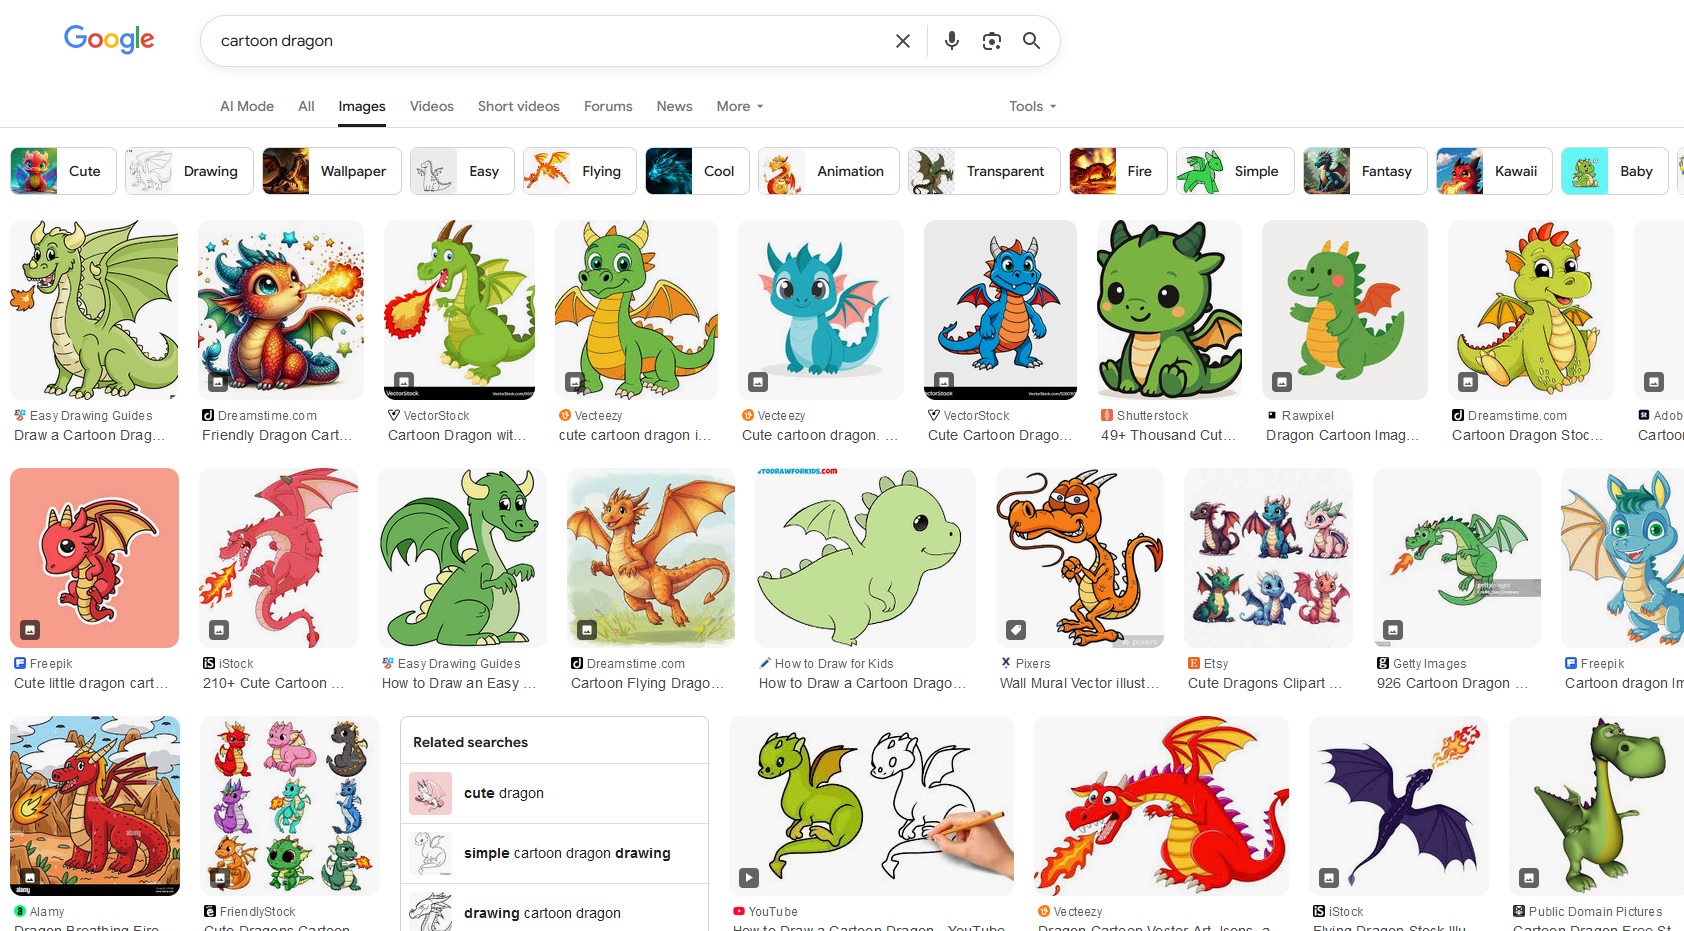Filter by Animation chip
The height and width of the screenshot is (931, 1684).
point(829,171)
